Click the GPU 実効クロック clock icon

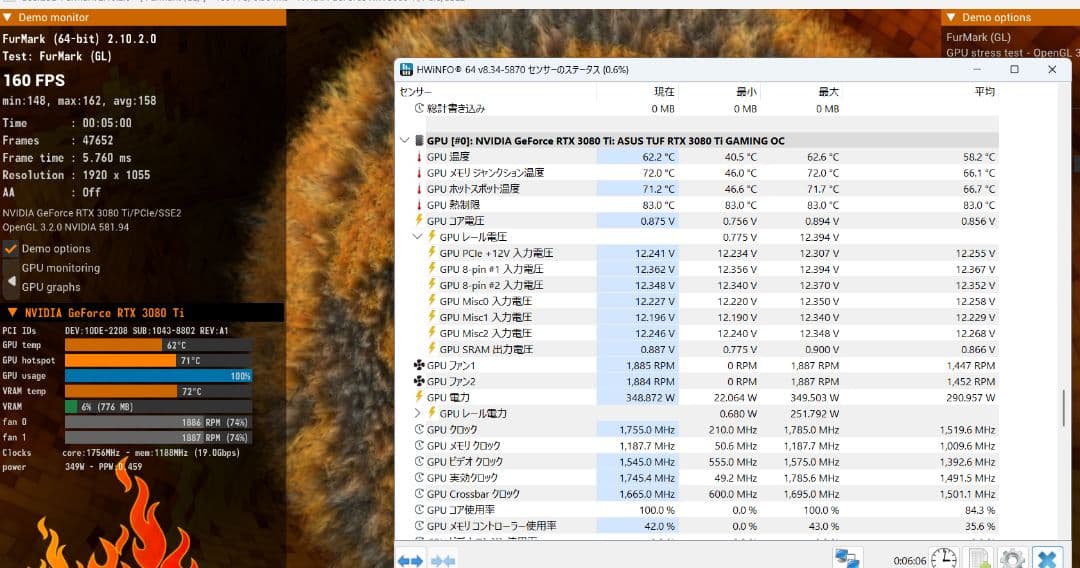[x=419, y=477]
